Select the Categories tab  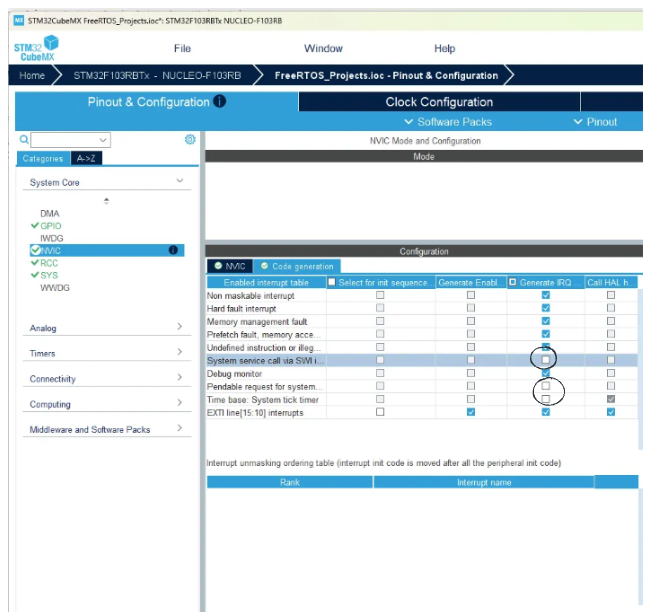[43, 159]
